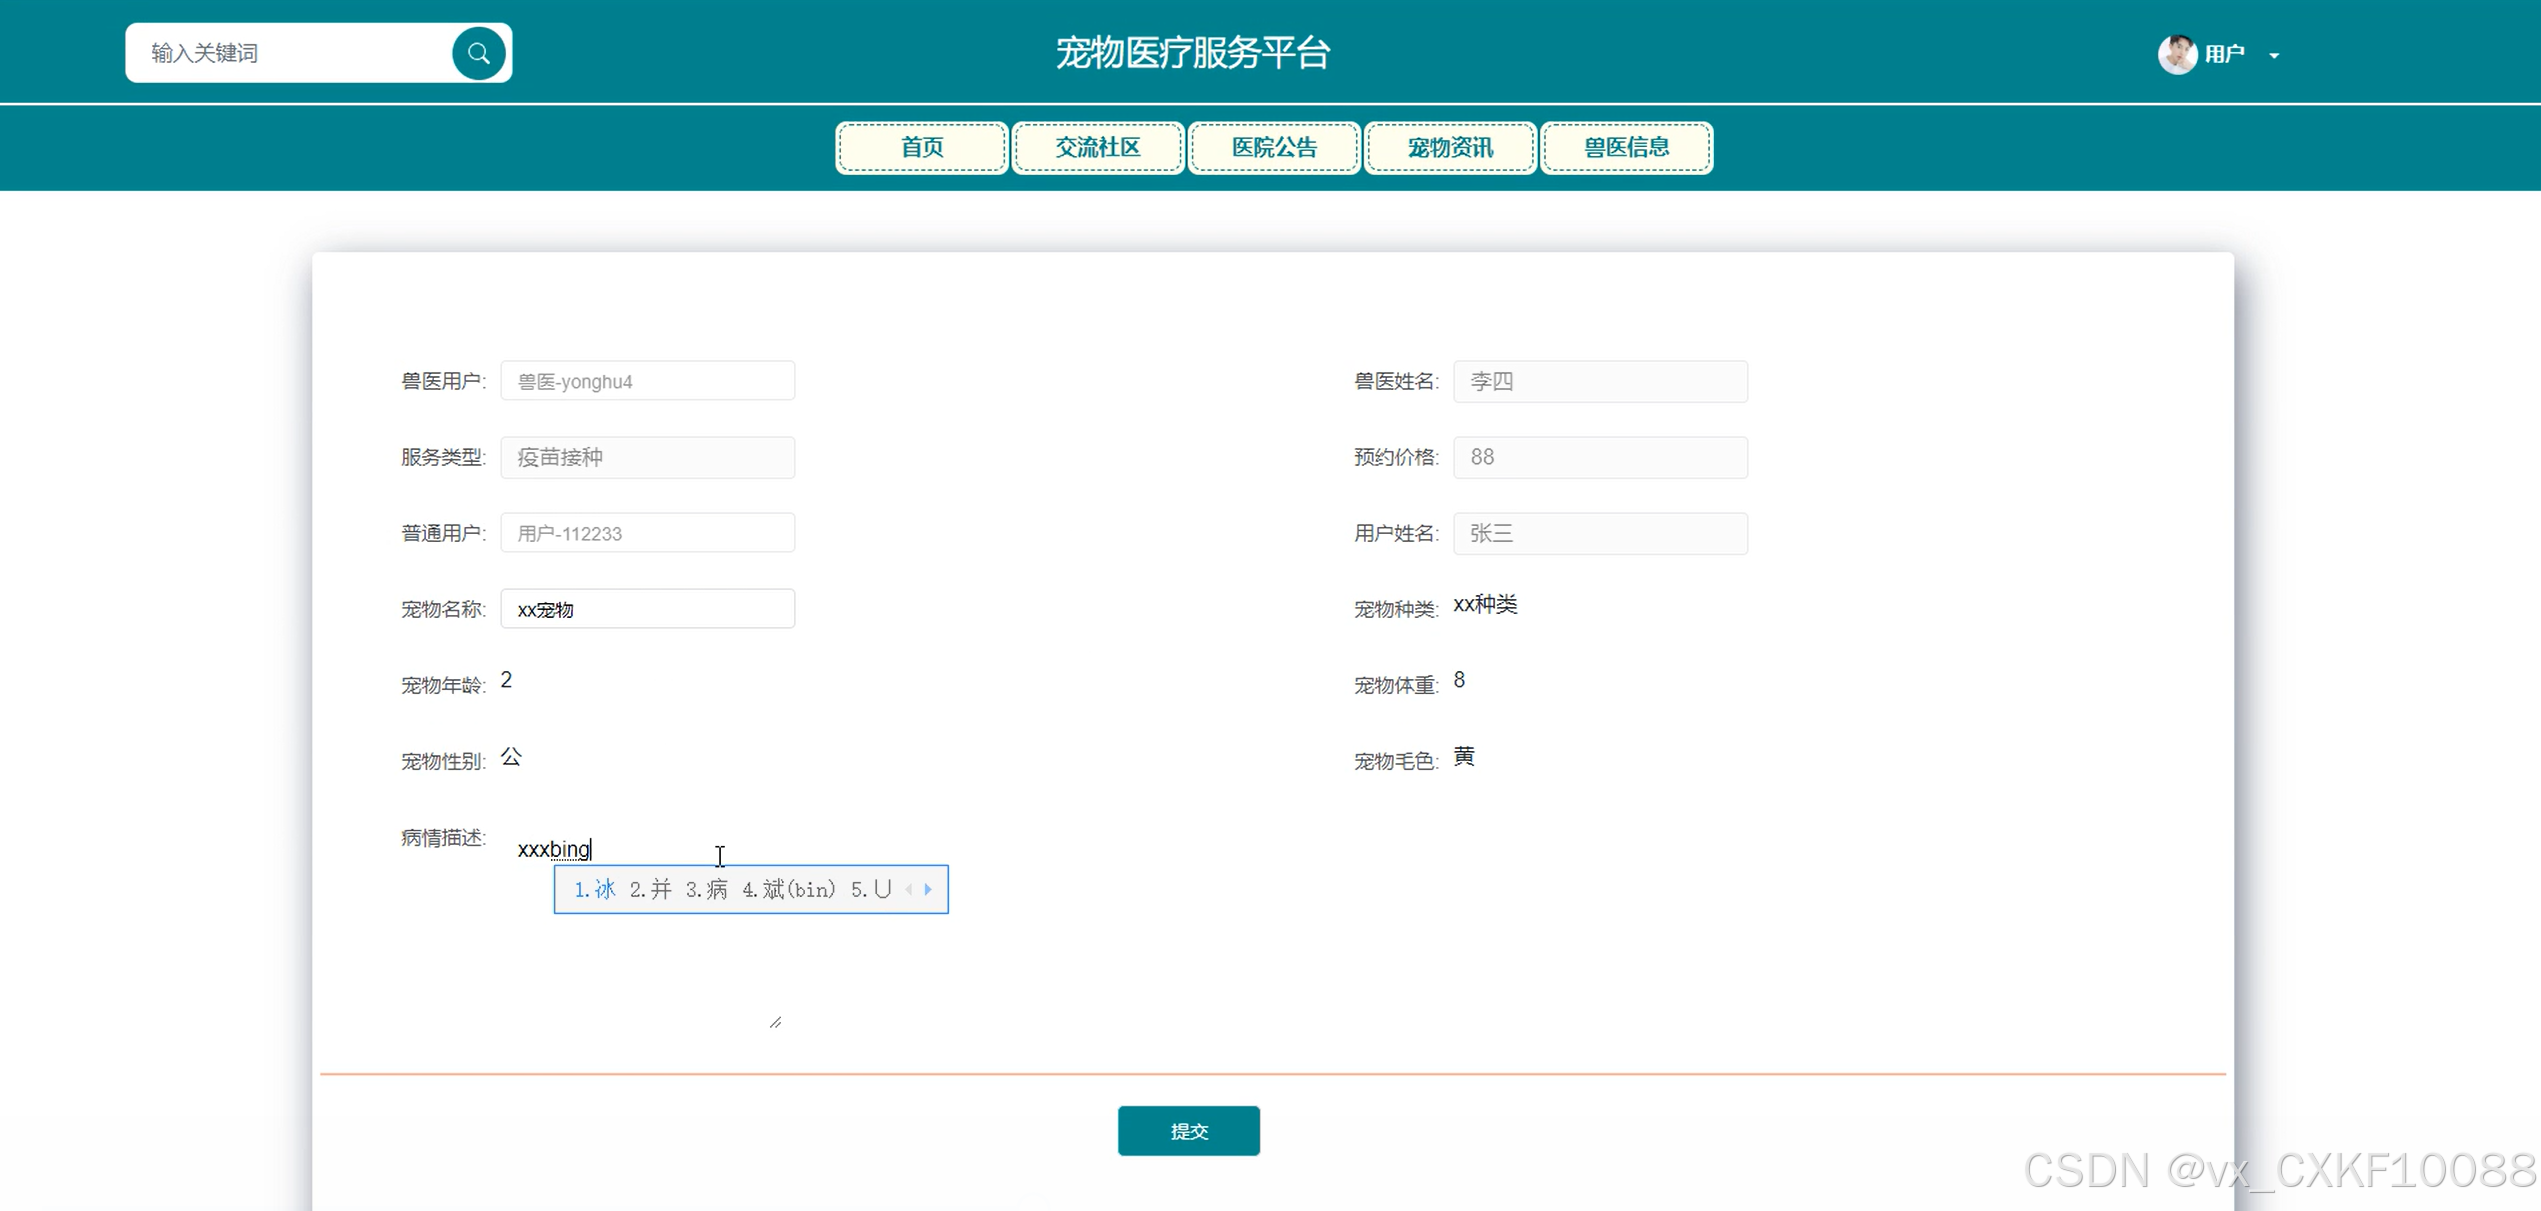Open the 医院公告 navigation tab

pyautogui.click(x=1273, y=148)
